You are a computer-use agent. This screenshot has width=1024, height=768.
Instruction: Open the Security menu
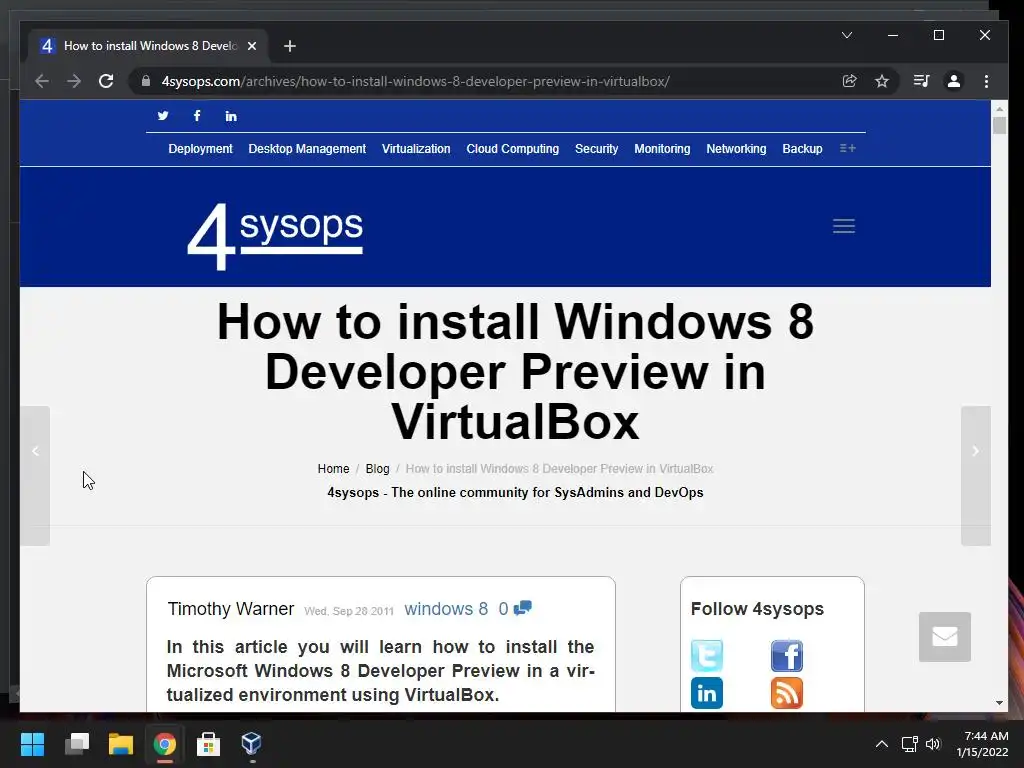click(x=596, y=149)
